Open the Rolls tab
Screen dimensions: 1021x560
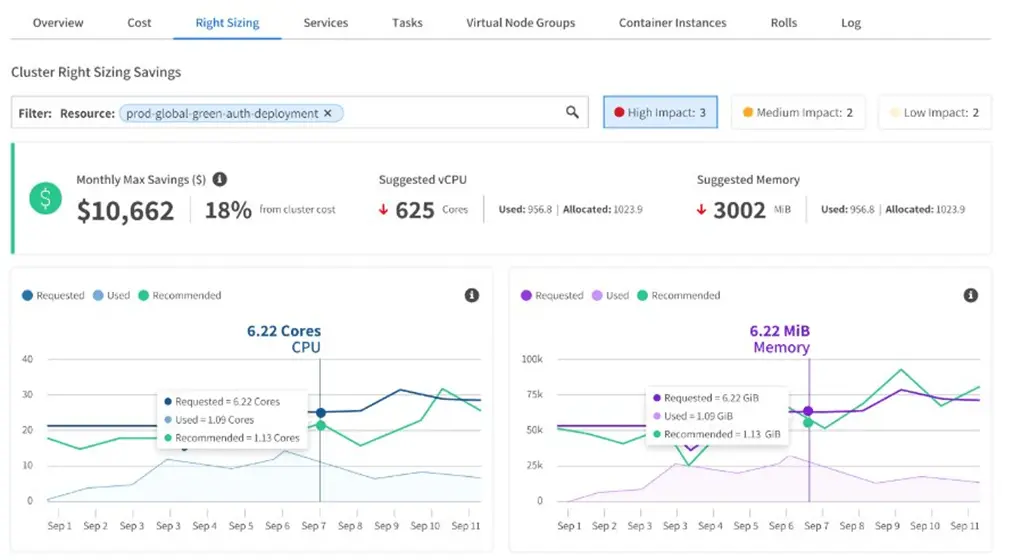tap(783, 23)
